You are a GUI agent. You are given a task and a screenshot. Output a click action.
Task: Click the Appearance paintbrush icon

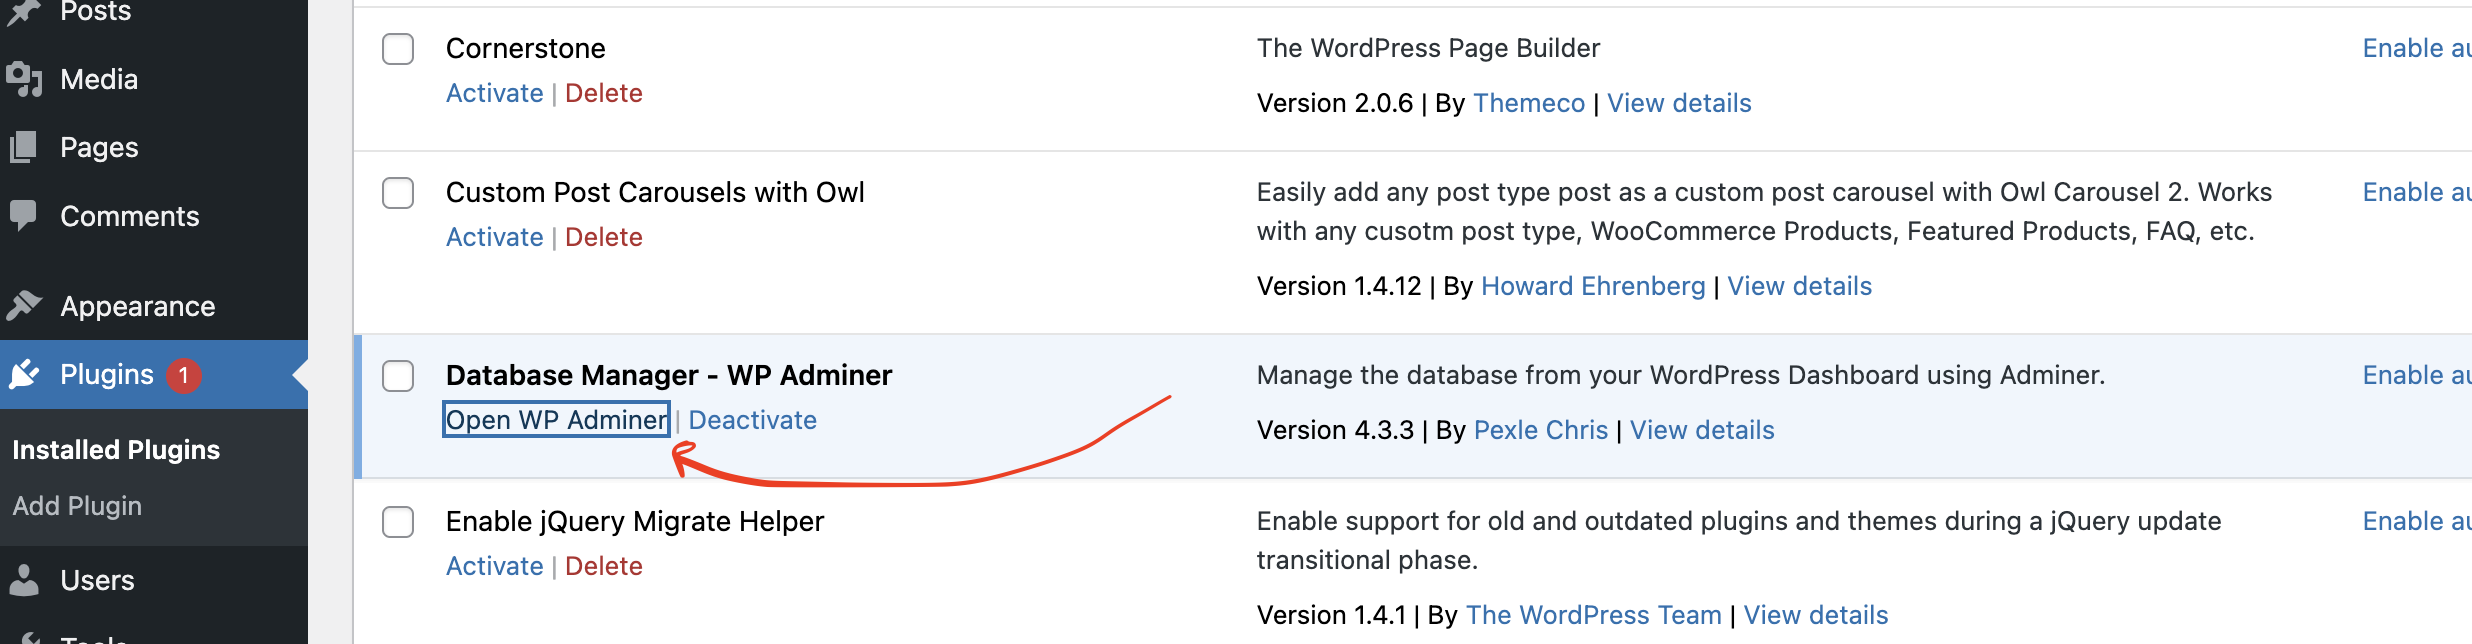tap(24, 305)
